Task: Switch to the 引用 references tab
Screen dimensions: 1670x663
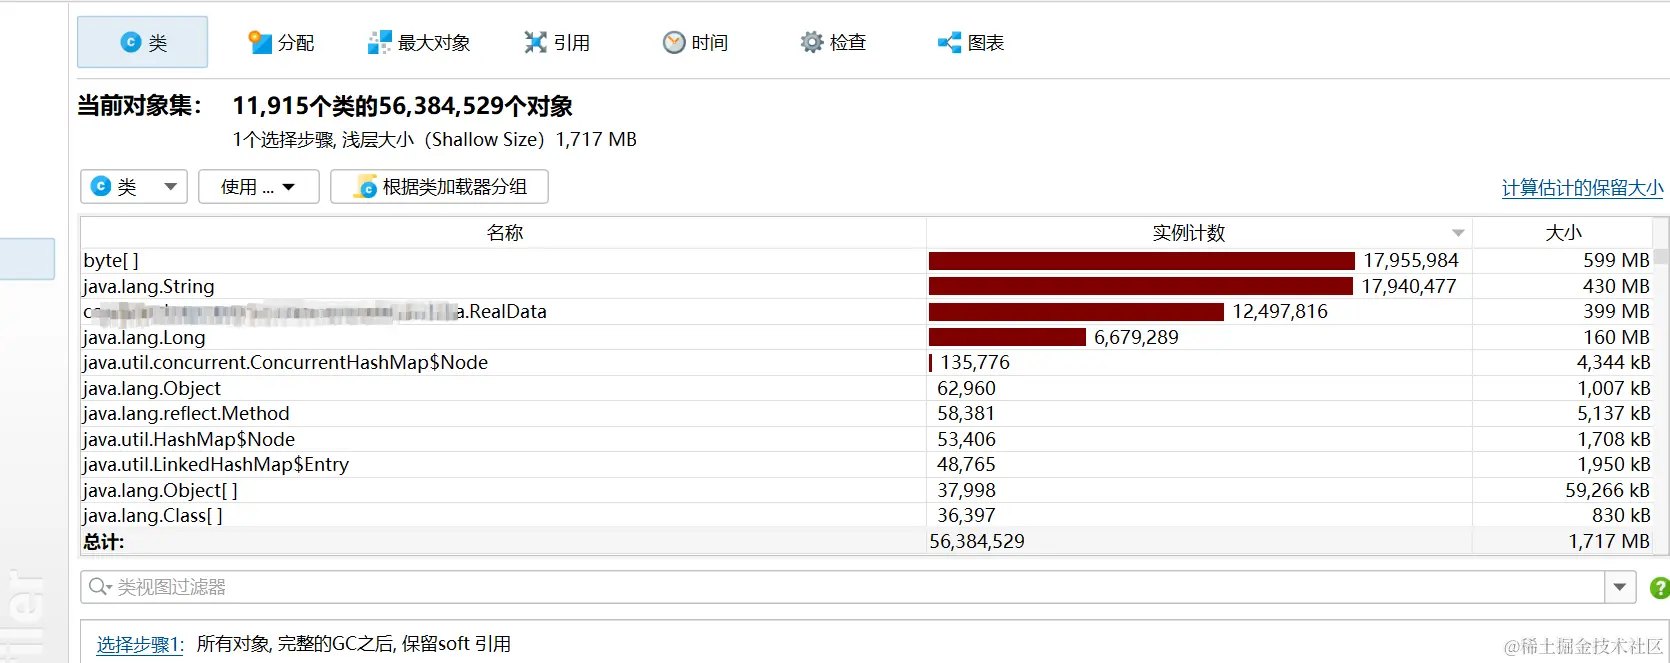Action: pyautogui.click(x=557, y=42)
